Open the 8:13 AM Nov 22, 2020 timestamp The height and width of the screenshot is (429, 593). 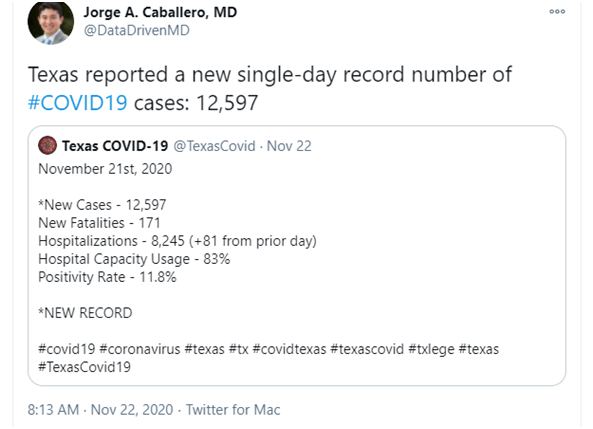coord(100,410)
